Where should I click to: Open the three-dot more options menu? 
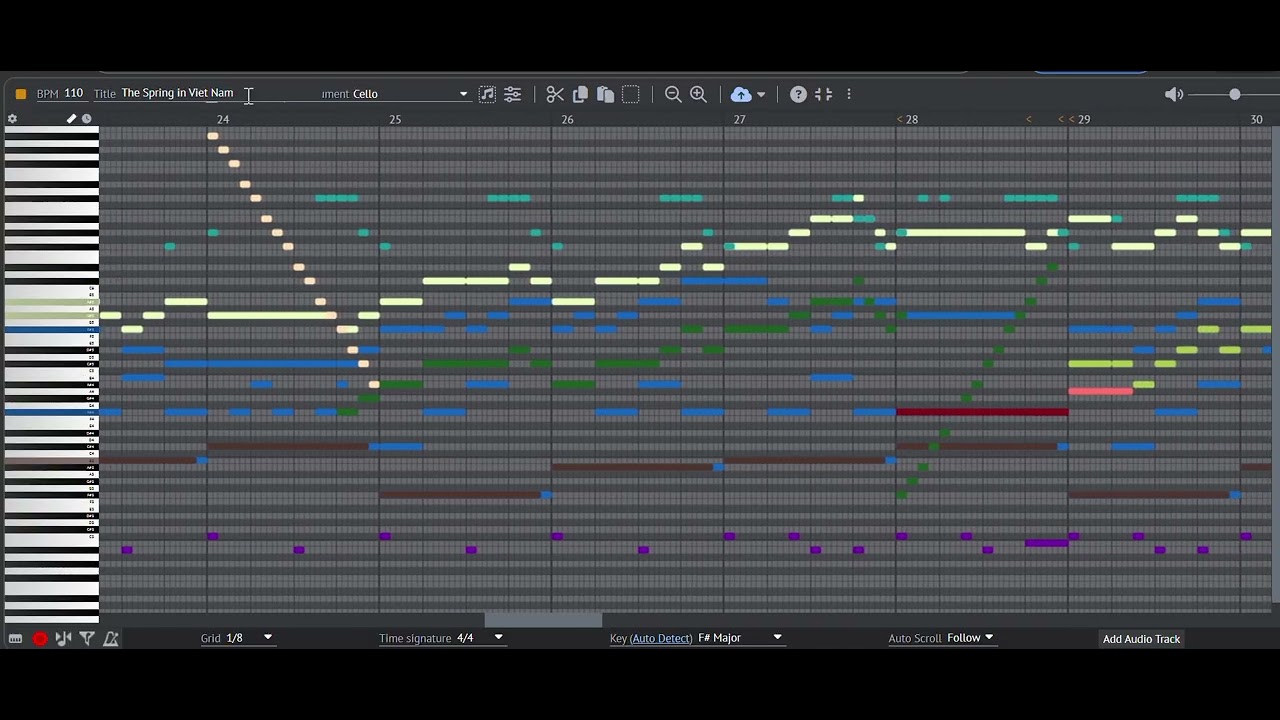click(849, 94)
